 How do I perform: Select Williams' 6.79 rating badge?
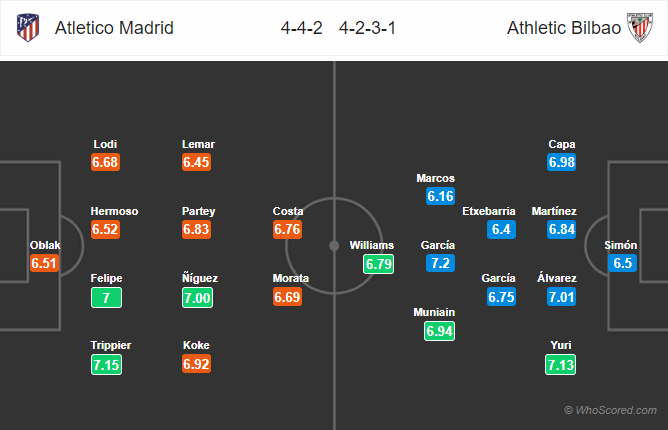[x=378, y=264]
